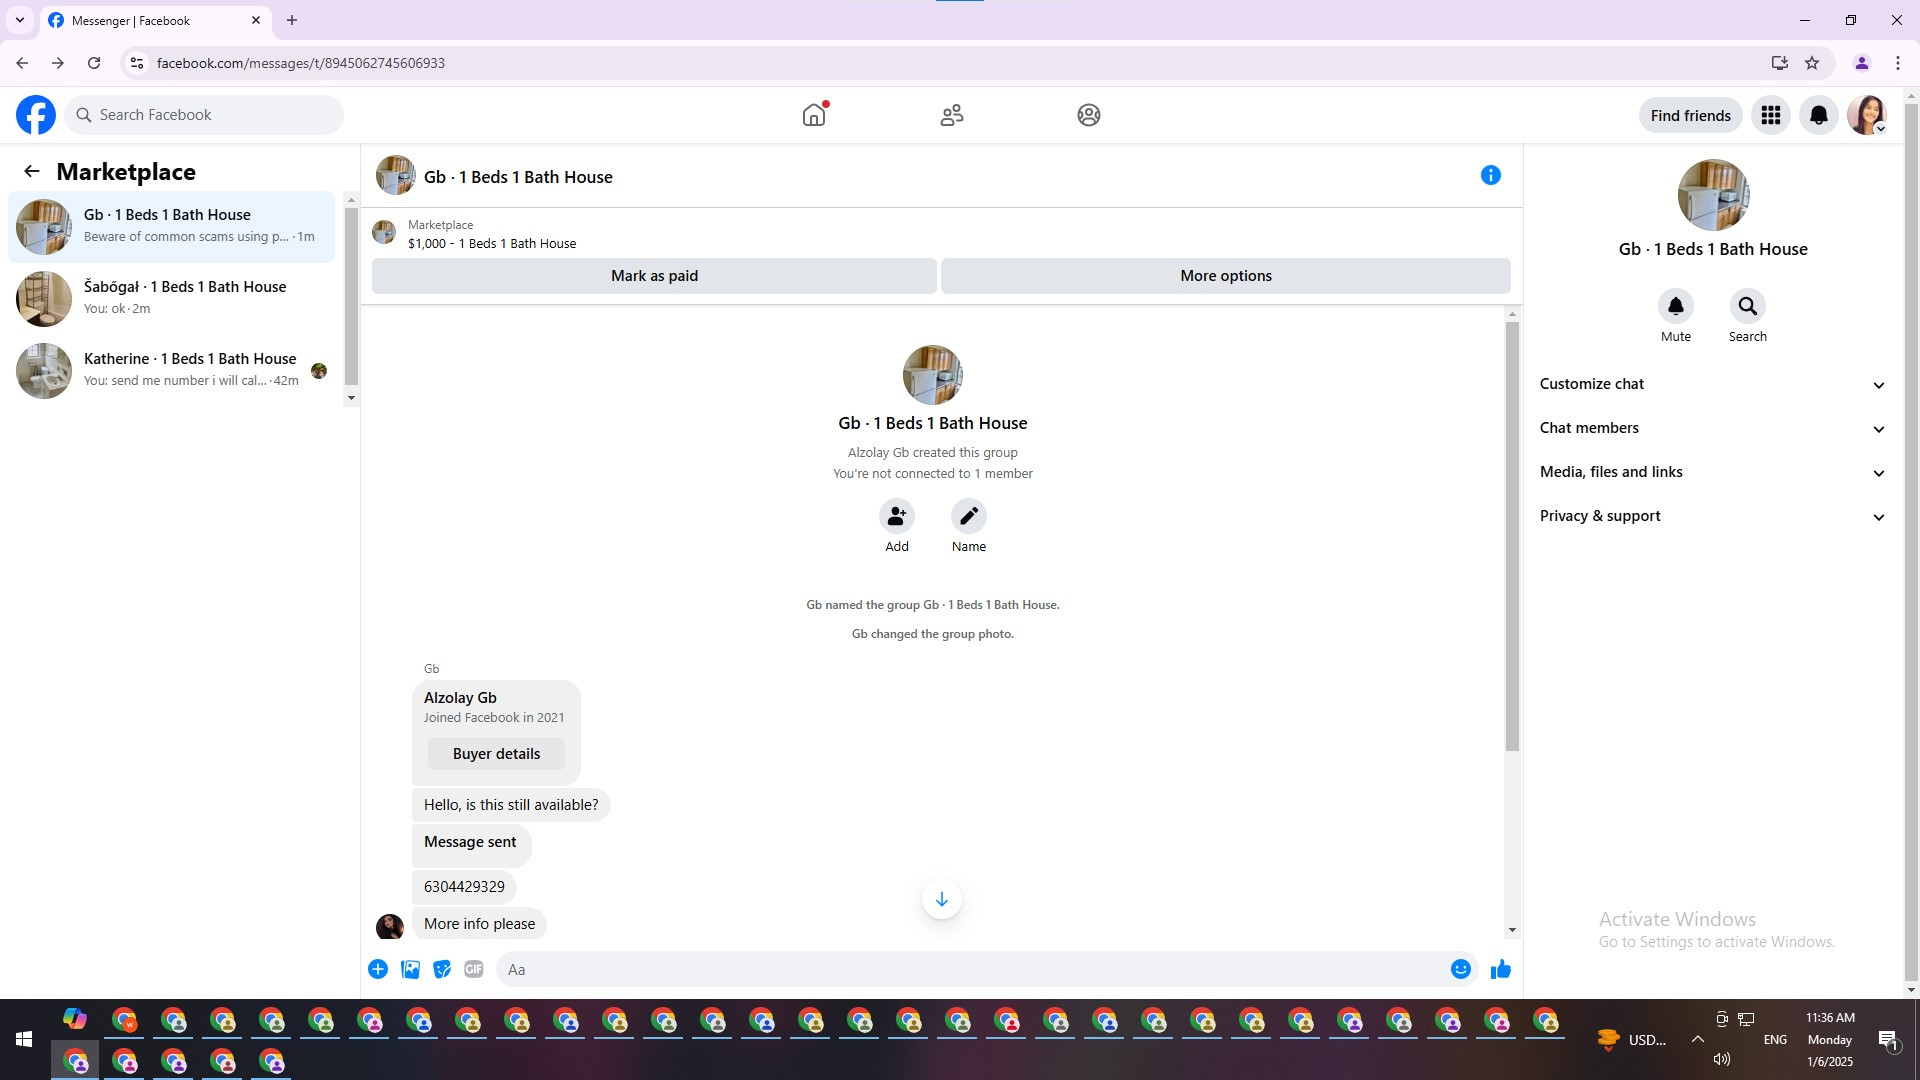
Task: Add people to the group
Action: click(897, 516)
